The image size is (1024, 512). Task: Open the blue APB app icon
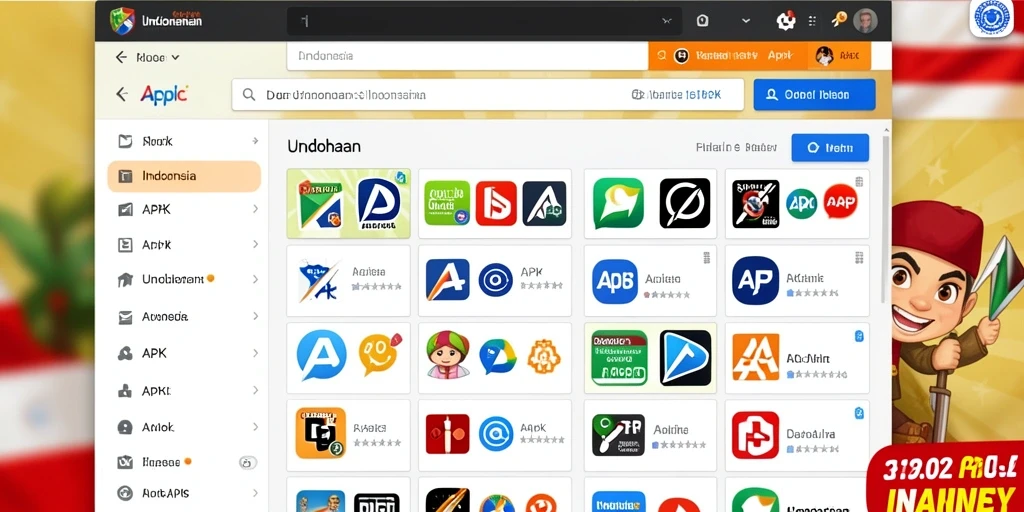[615, 281]
